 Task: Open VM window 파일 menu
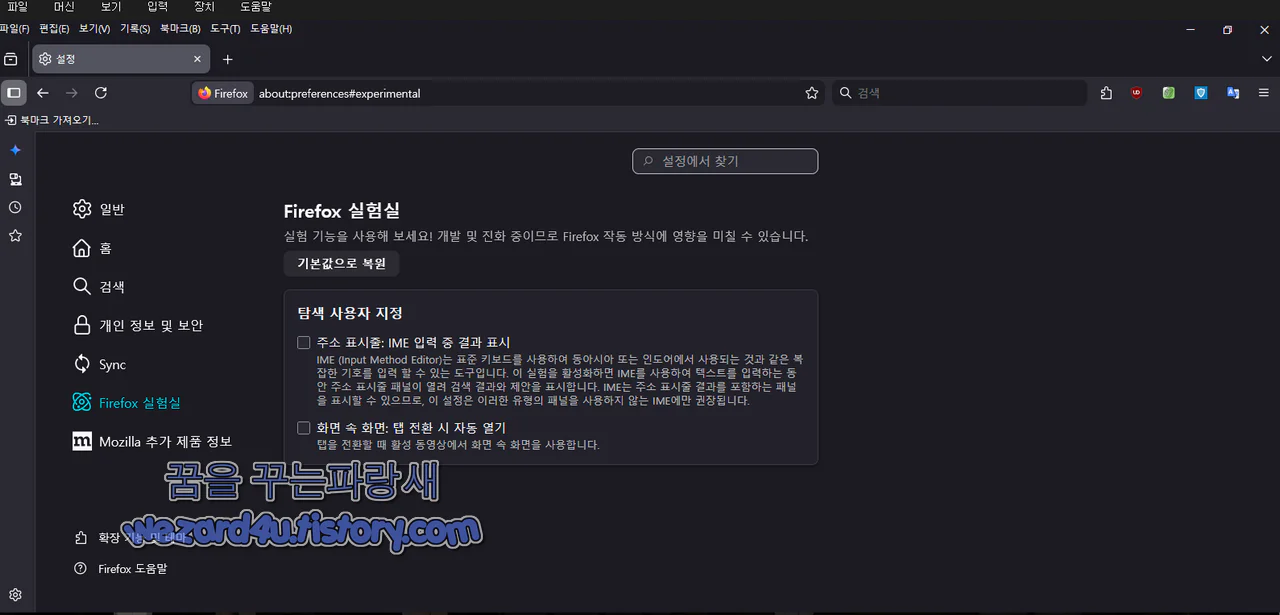(17, 6)
